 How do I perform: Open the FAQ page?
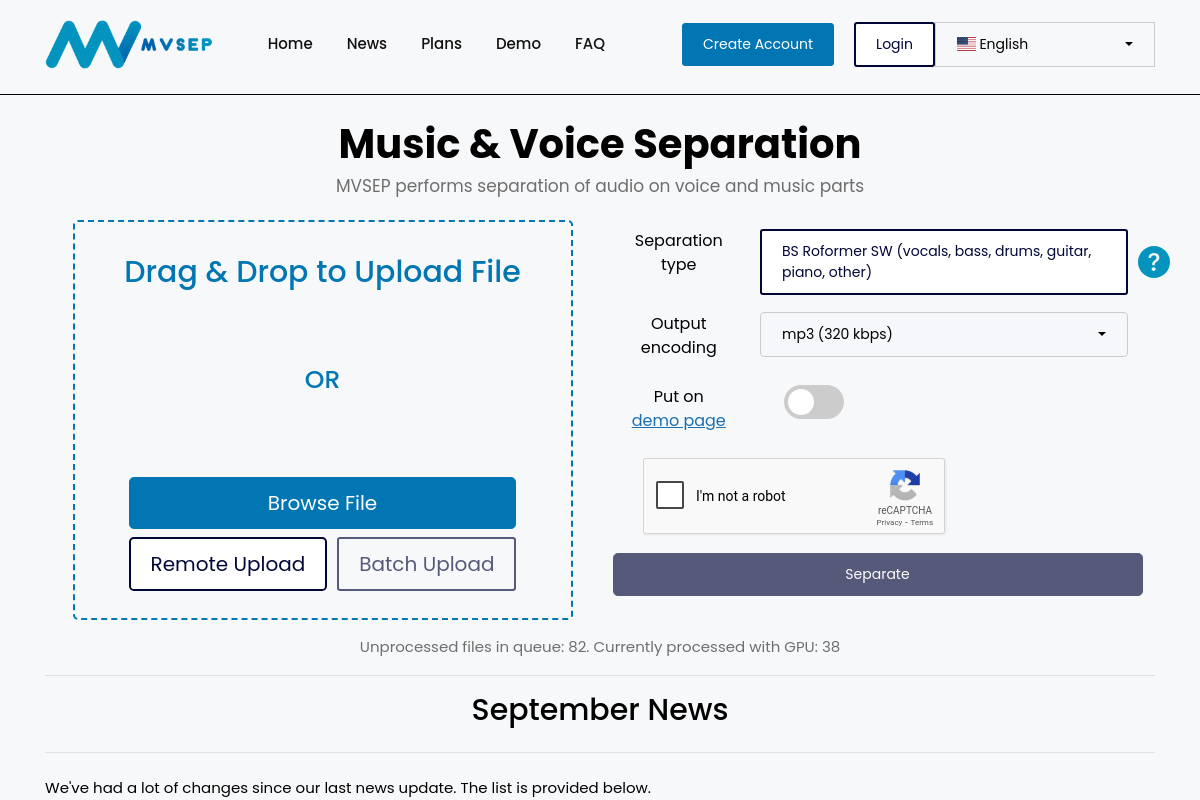pos(590,44)
